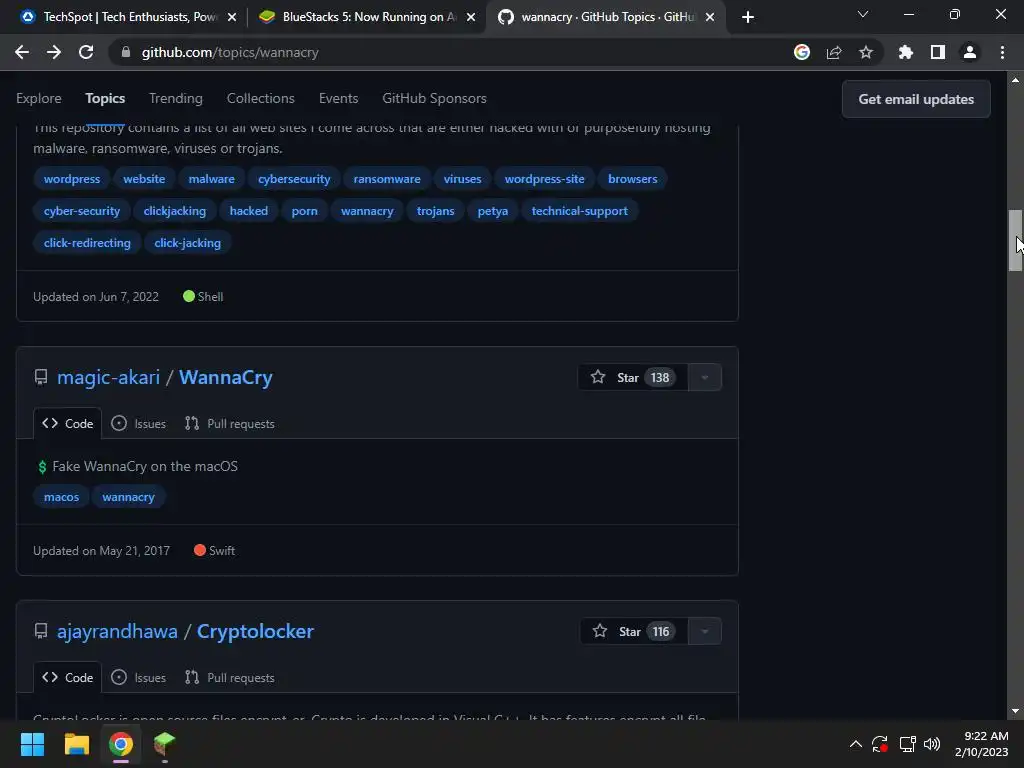Select Code tab of Cryptolocker repo
This screenshot has height=768, width=1024.
pyautogui.click(x=67, y=677)
